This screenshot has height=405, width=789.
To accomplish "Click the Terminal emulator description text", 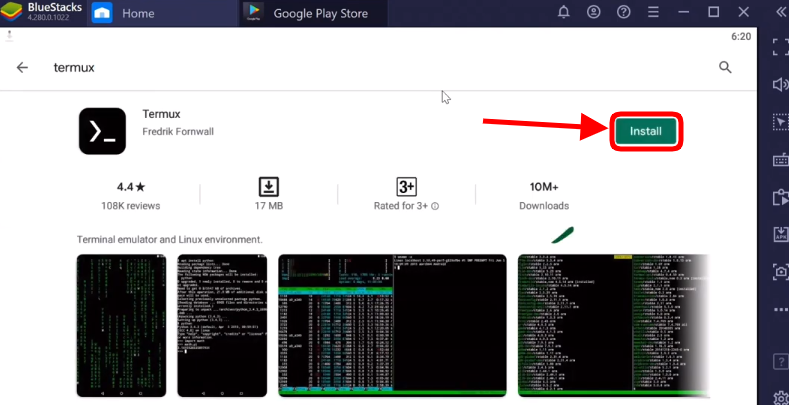I will tap(170, 239).
